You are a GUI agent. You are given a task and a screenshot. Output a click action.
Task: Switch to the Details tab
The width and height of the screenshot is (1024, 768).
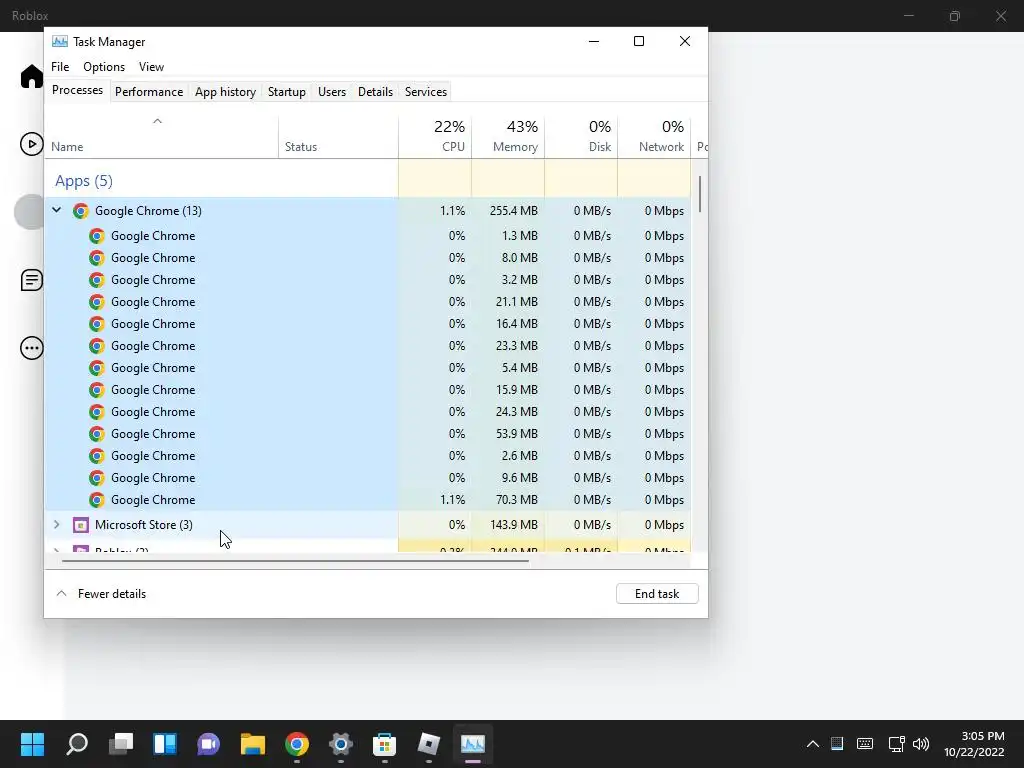[376, 92]
